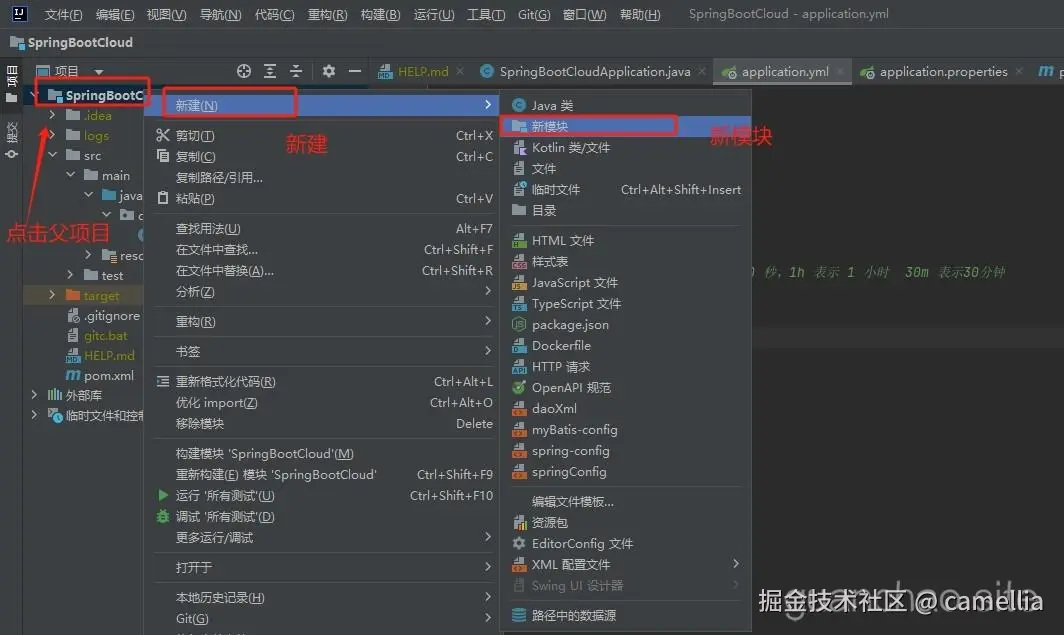Click the Dockerfile icon
Viewport: 1064px width, 635px height.
click(x=519, y=345)
